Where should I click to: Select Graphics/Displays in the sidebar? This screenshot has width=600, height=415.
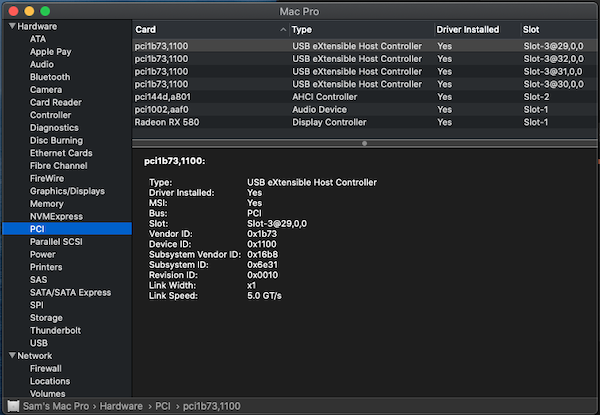coord(67,191)
